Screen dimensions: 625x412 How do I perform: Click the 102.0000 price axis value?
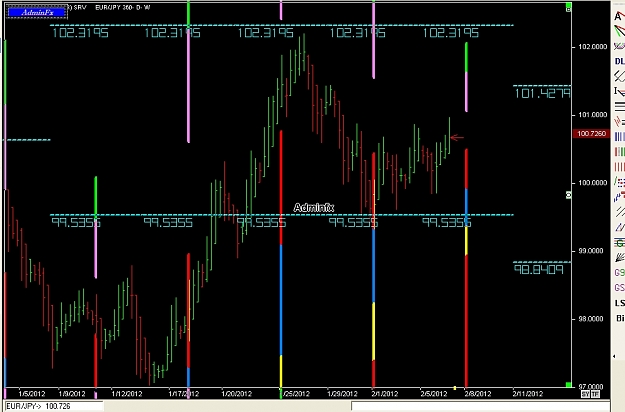(x=593, y=47)
